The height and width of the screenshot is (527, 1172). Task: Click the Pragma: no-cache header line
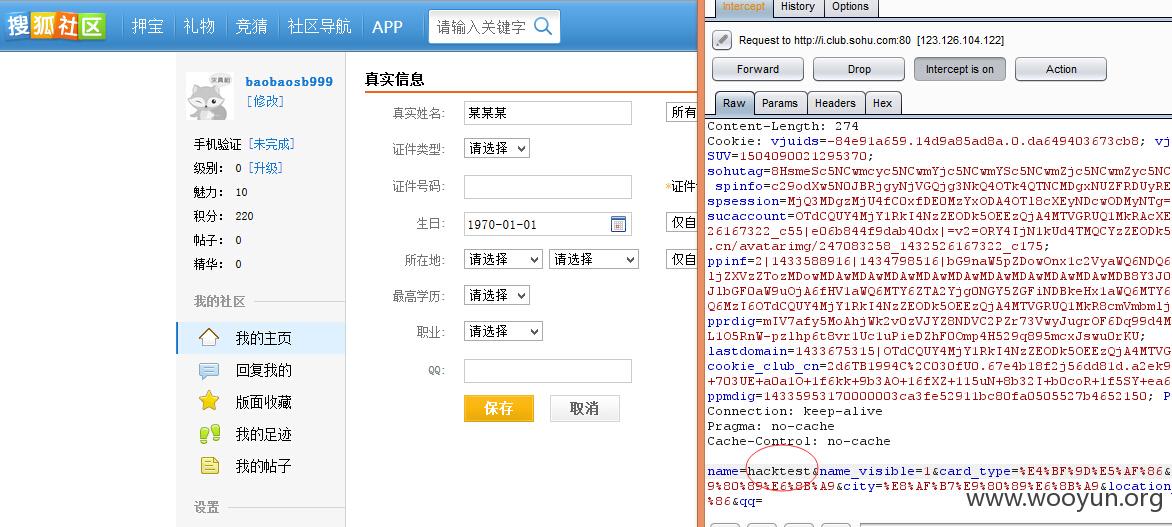(x=771, y=426)
